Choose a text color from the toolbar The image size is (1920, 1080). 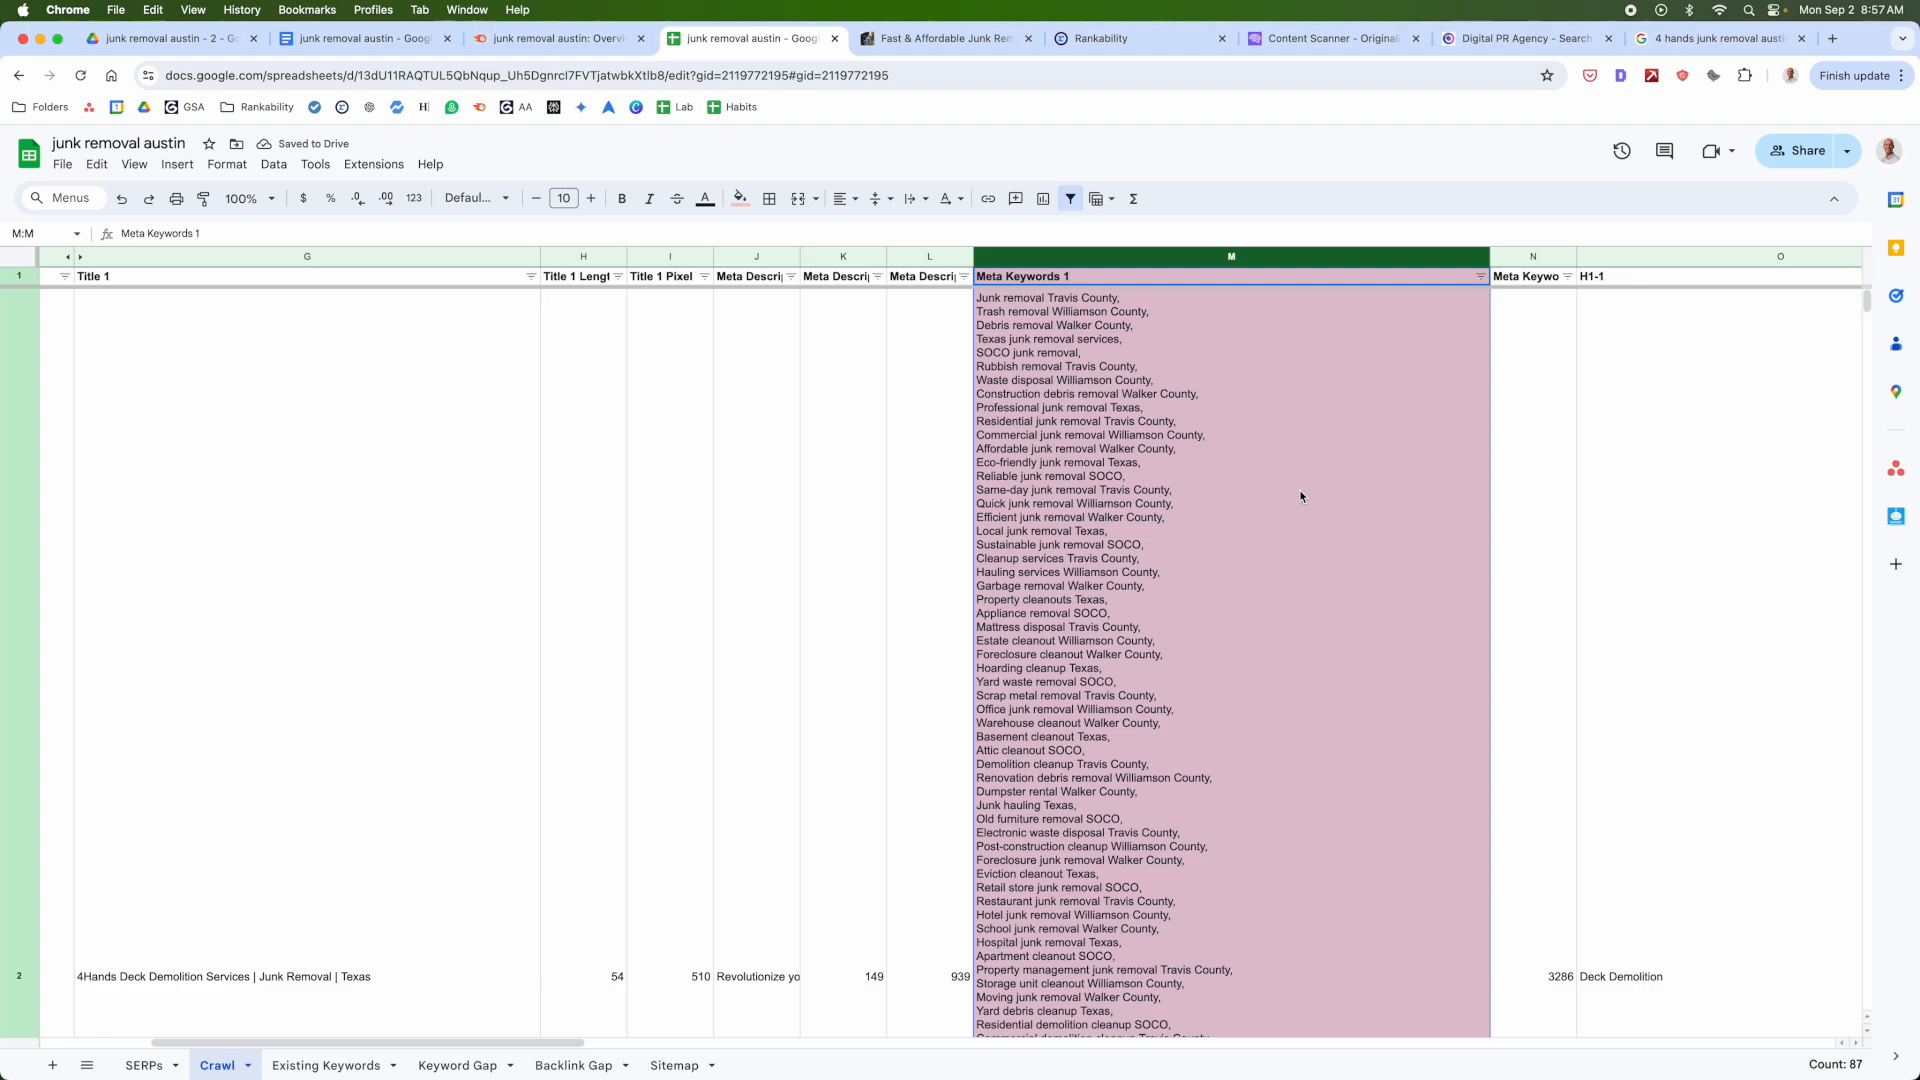click(x=706, y=199)
